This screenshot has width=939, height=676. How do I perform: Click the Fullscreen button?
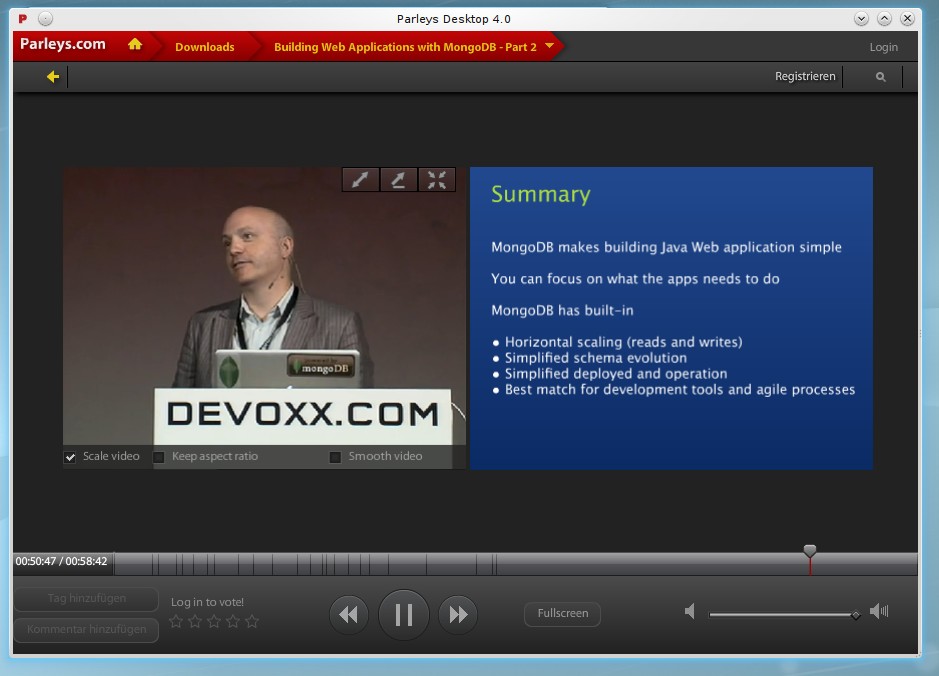click(562, 614)
